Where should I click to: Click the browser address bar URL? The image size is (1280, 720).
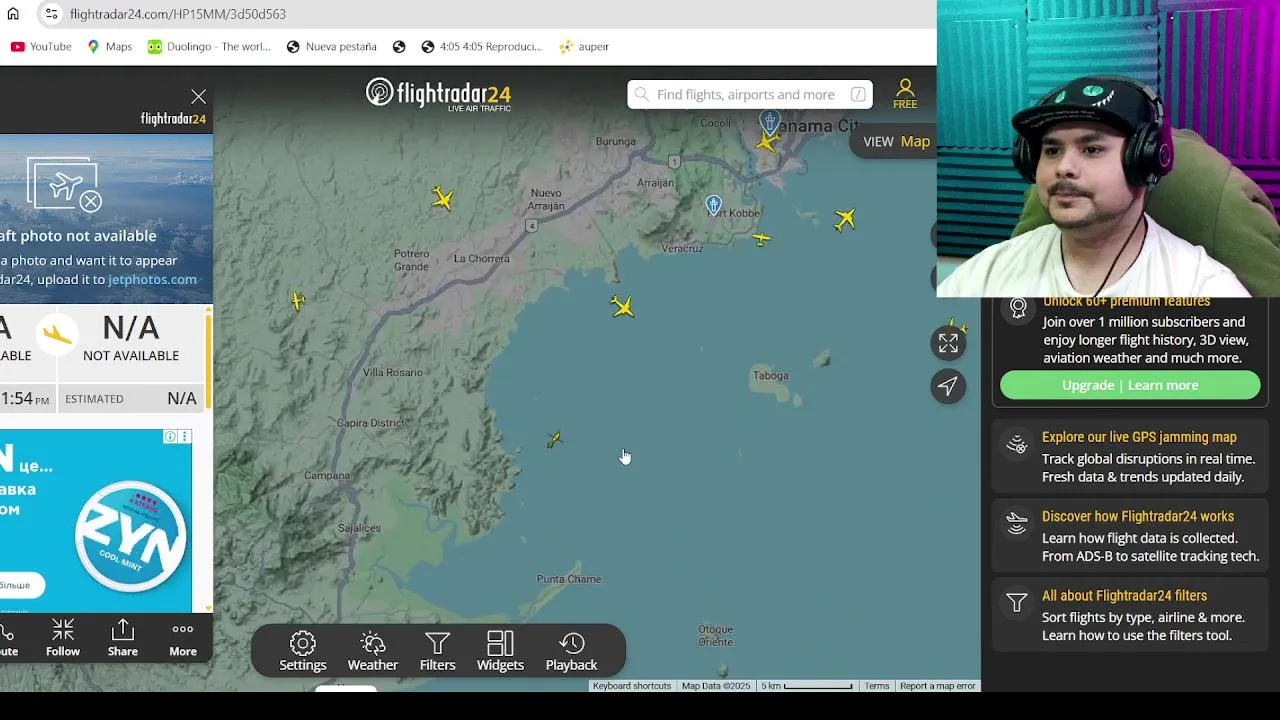pos(178,14)
